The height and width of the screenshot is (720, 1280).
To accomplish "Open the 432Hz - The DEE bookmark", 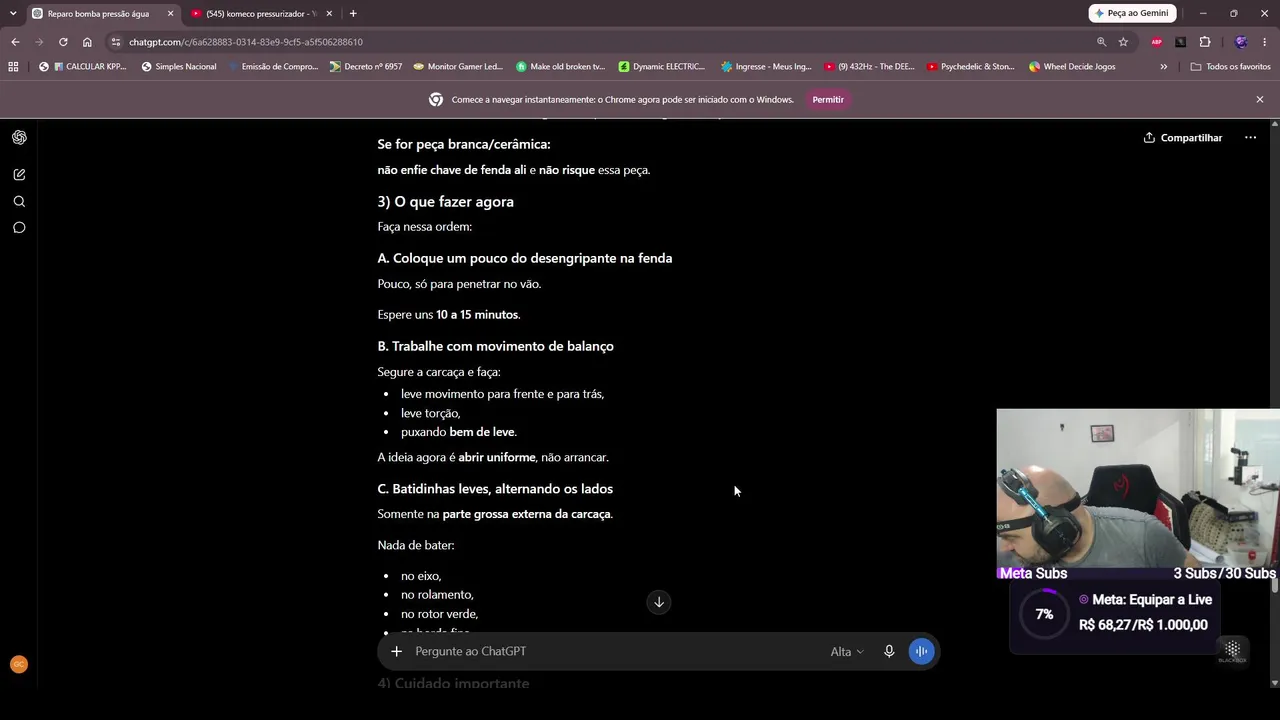I will tap(869, 67).
